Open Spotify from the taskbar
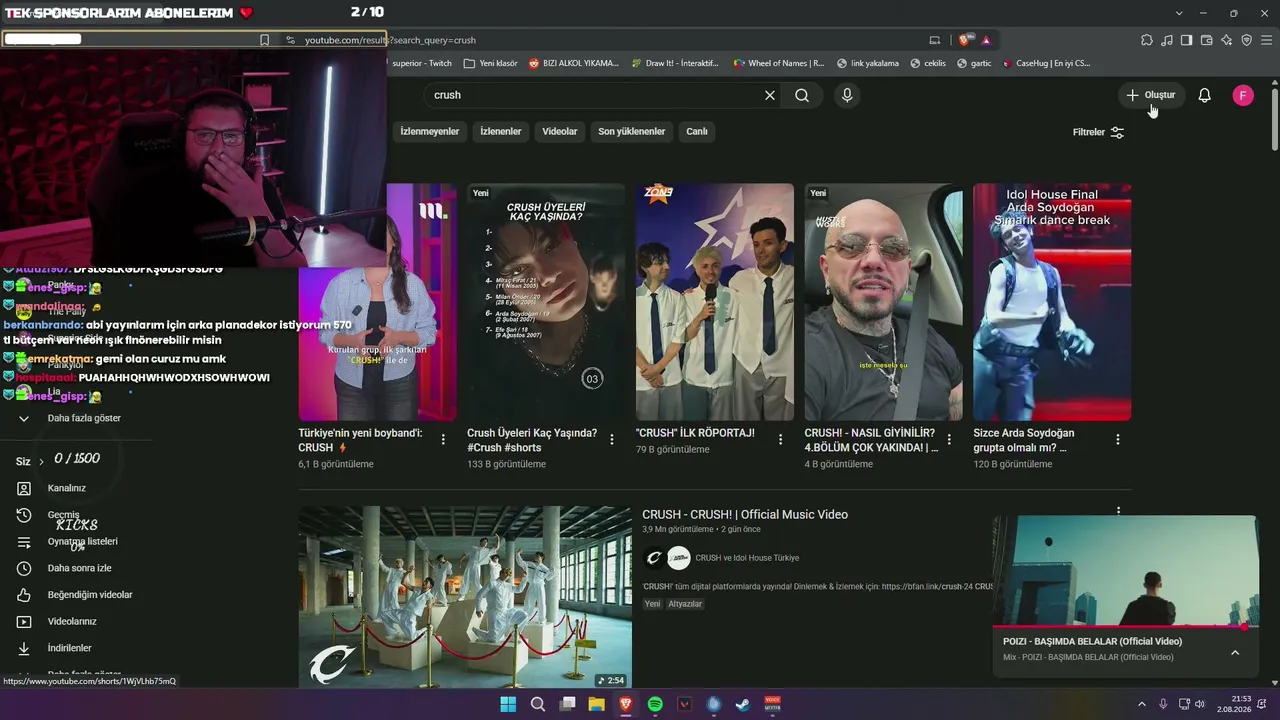1280x720 pixels. tap(655, 704)
